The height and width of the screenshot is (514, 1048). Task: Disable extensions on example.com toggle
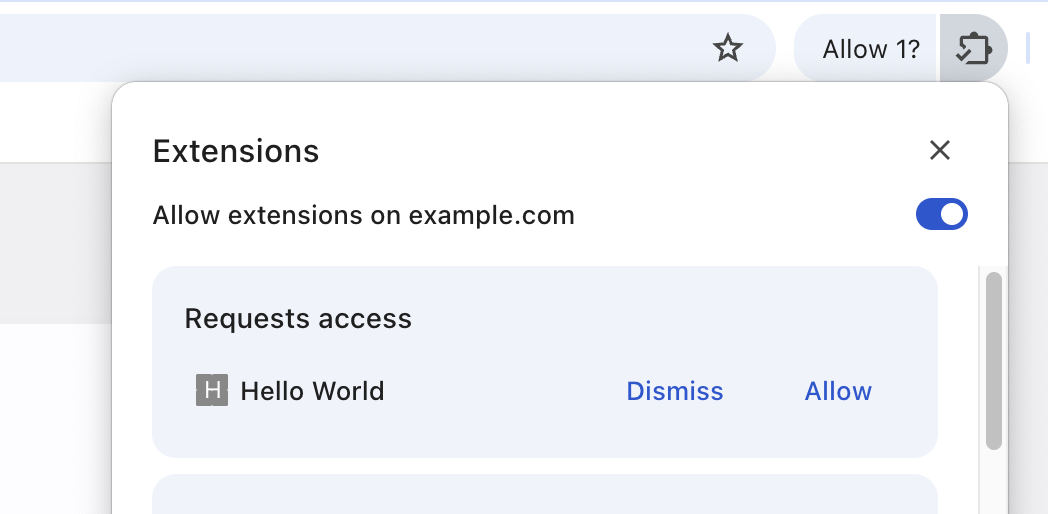coord(941,215)
